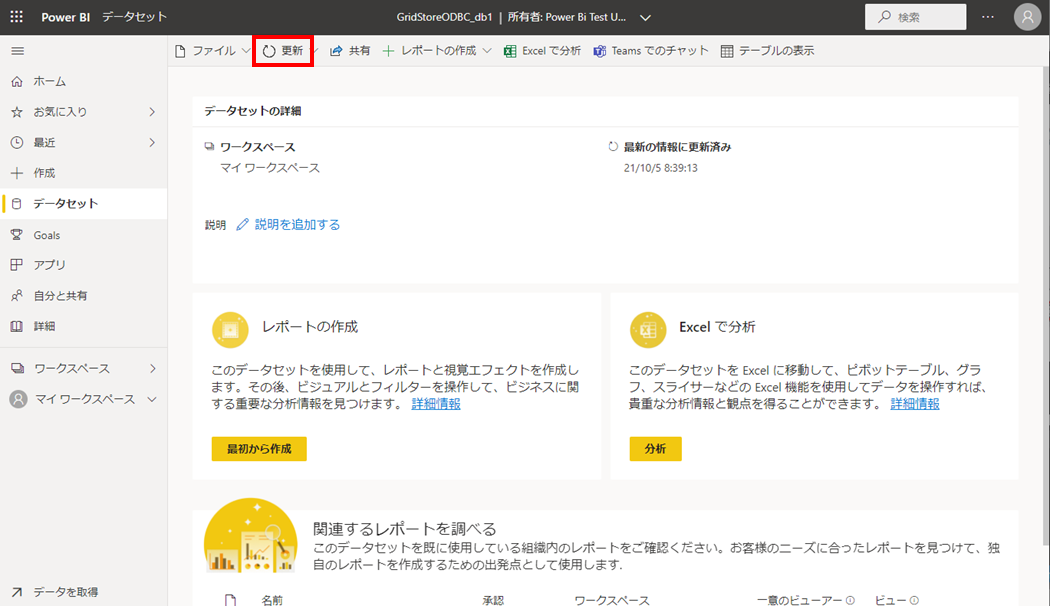This screenshot has width=1050, height=606.
Task: Open the user account avatar
Action: click(1027, 17)
